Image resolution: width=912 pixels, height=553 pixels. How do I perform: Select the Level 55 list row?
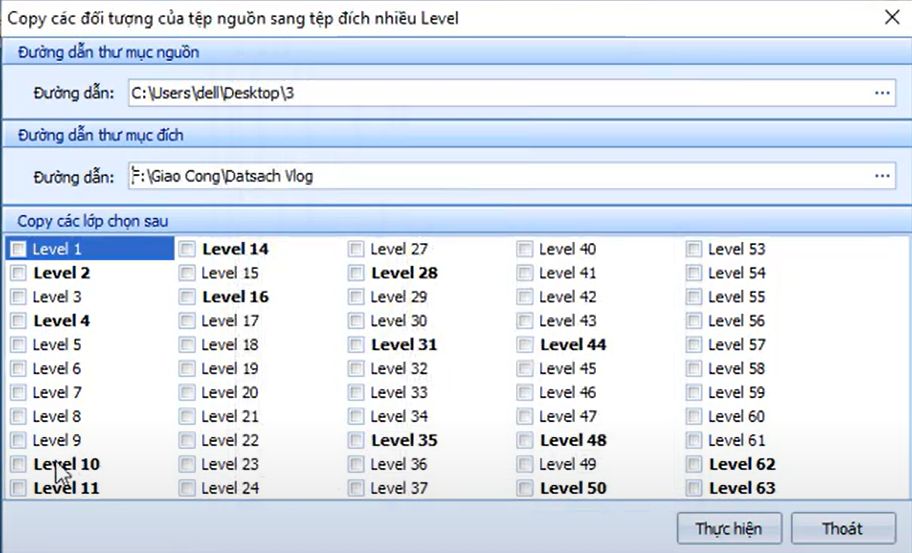point(765,297)
